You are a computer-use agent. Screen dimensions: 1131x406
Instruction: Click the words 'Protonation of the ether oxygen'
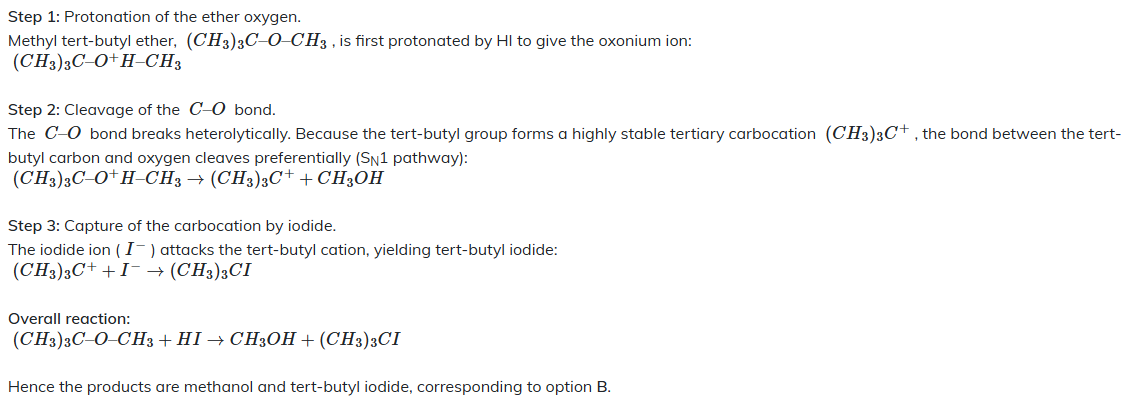pyautogui.click(x=182, y=17)
